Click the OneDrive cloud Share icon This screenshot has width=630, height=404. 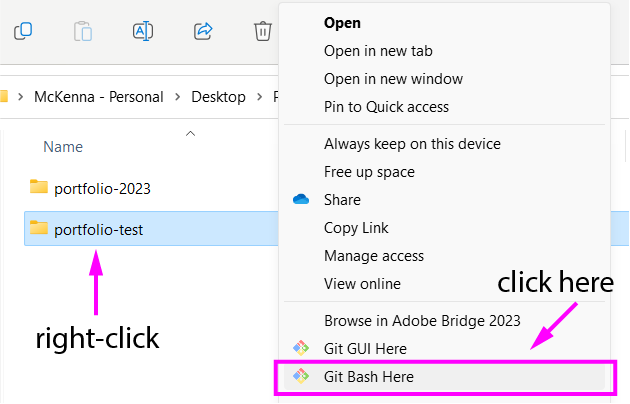[301, 200]
